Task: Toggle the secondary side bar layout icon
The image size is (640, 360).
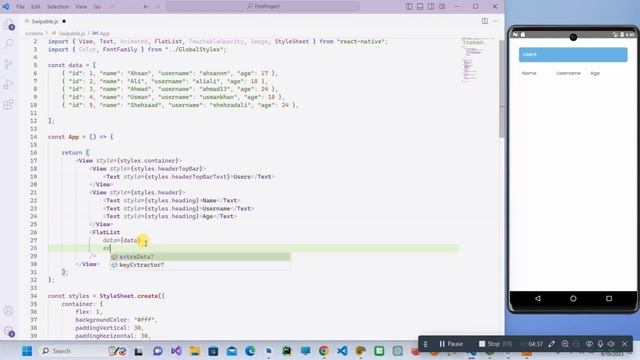Action: pyautogui.click(x=431, y=7)
